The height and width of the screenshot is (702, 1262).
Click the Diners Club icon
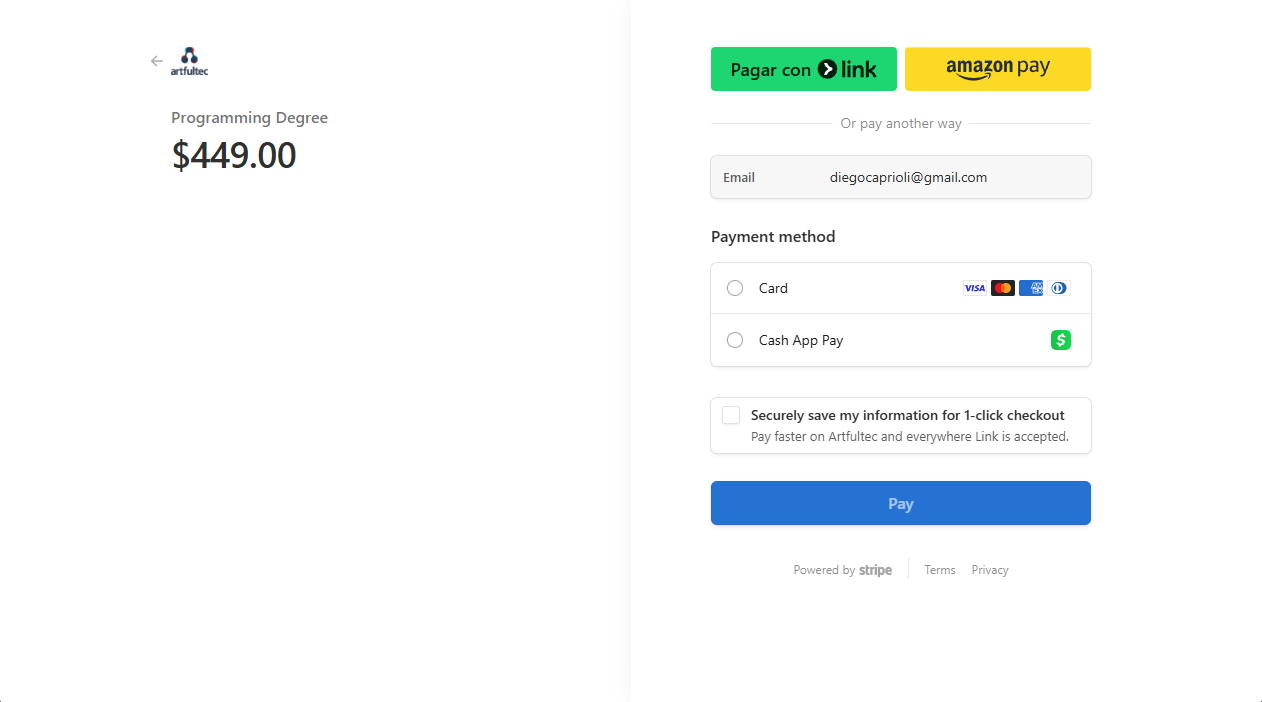pos(1059,288)
